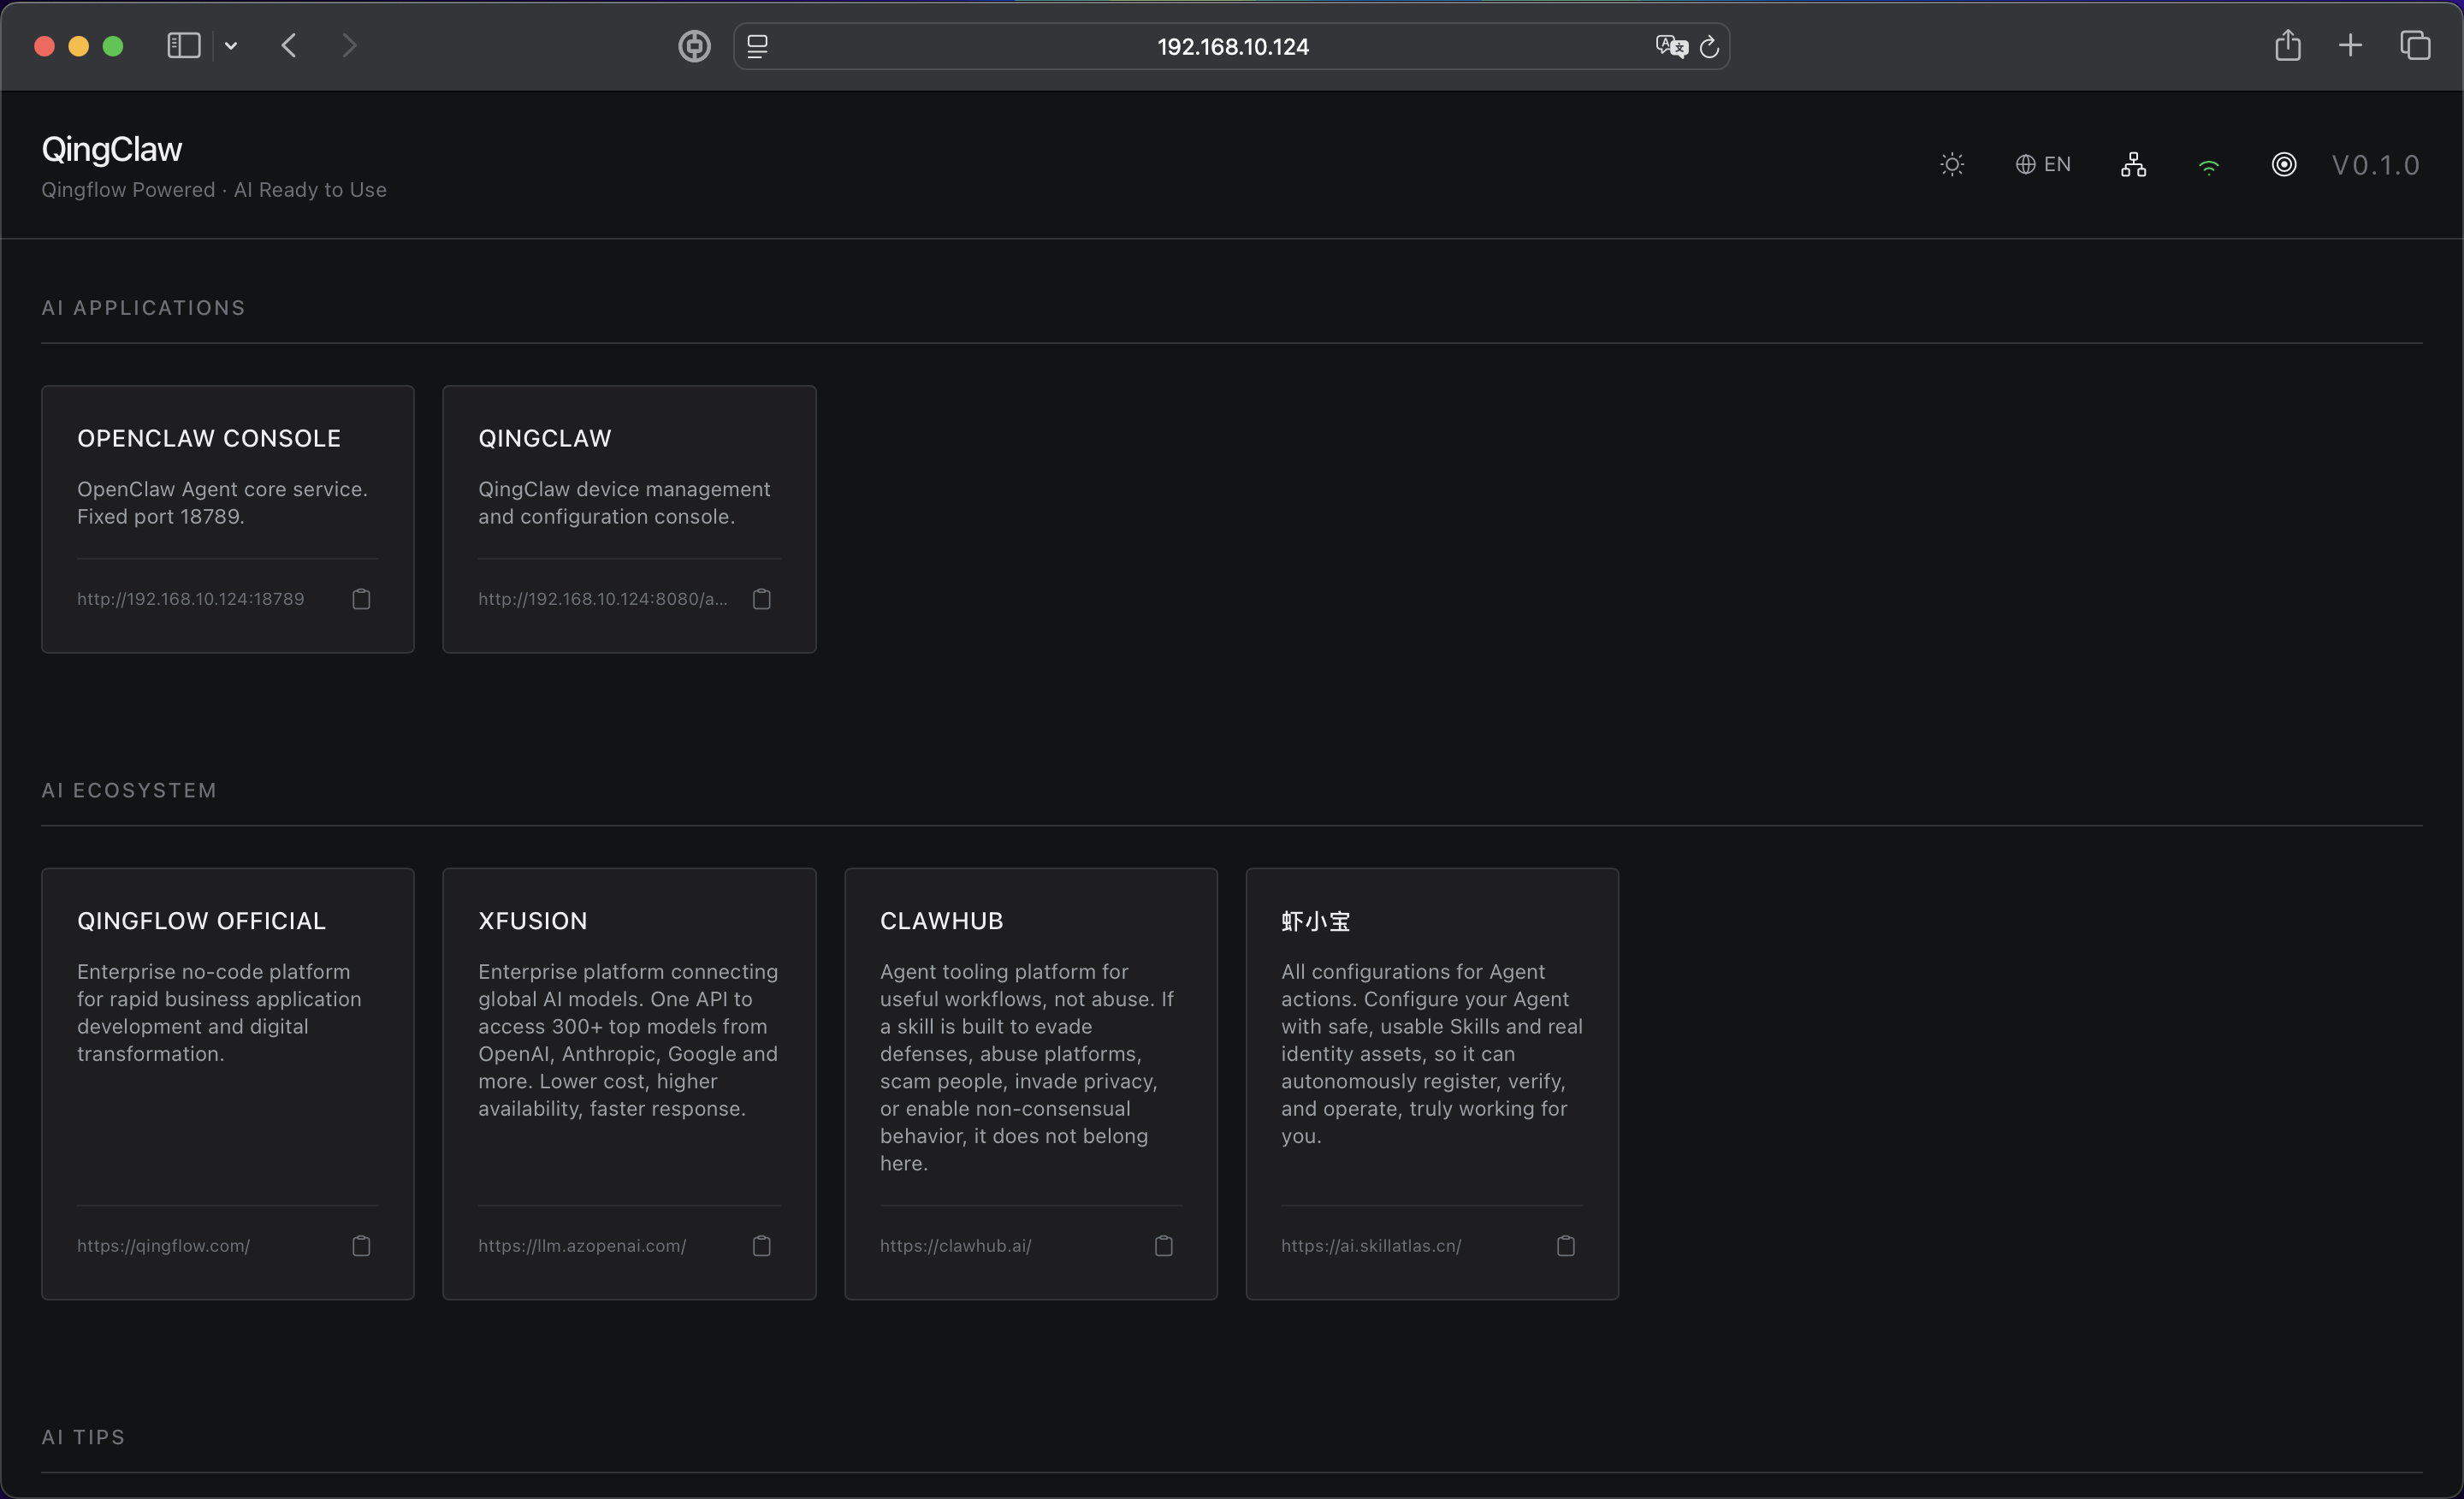Copy the OpenClaw Console URL

point(361,599)
